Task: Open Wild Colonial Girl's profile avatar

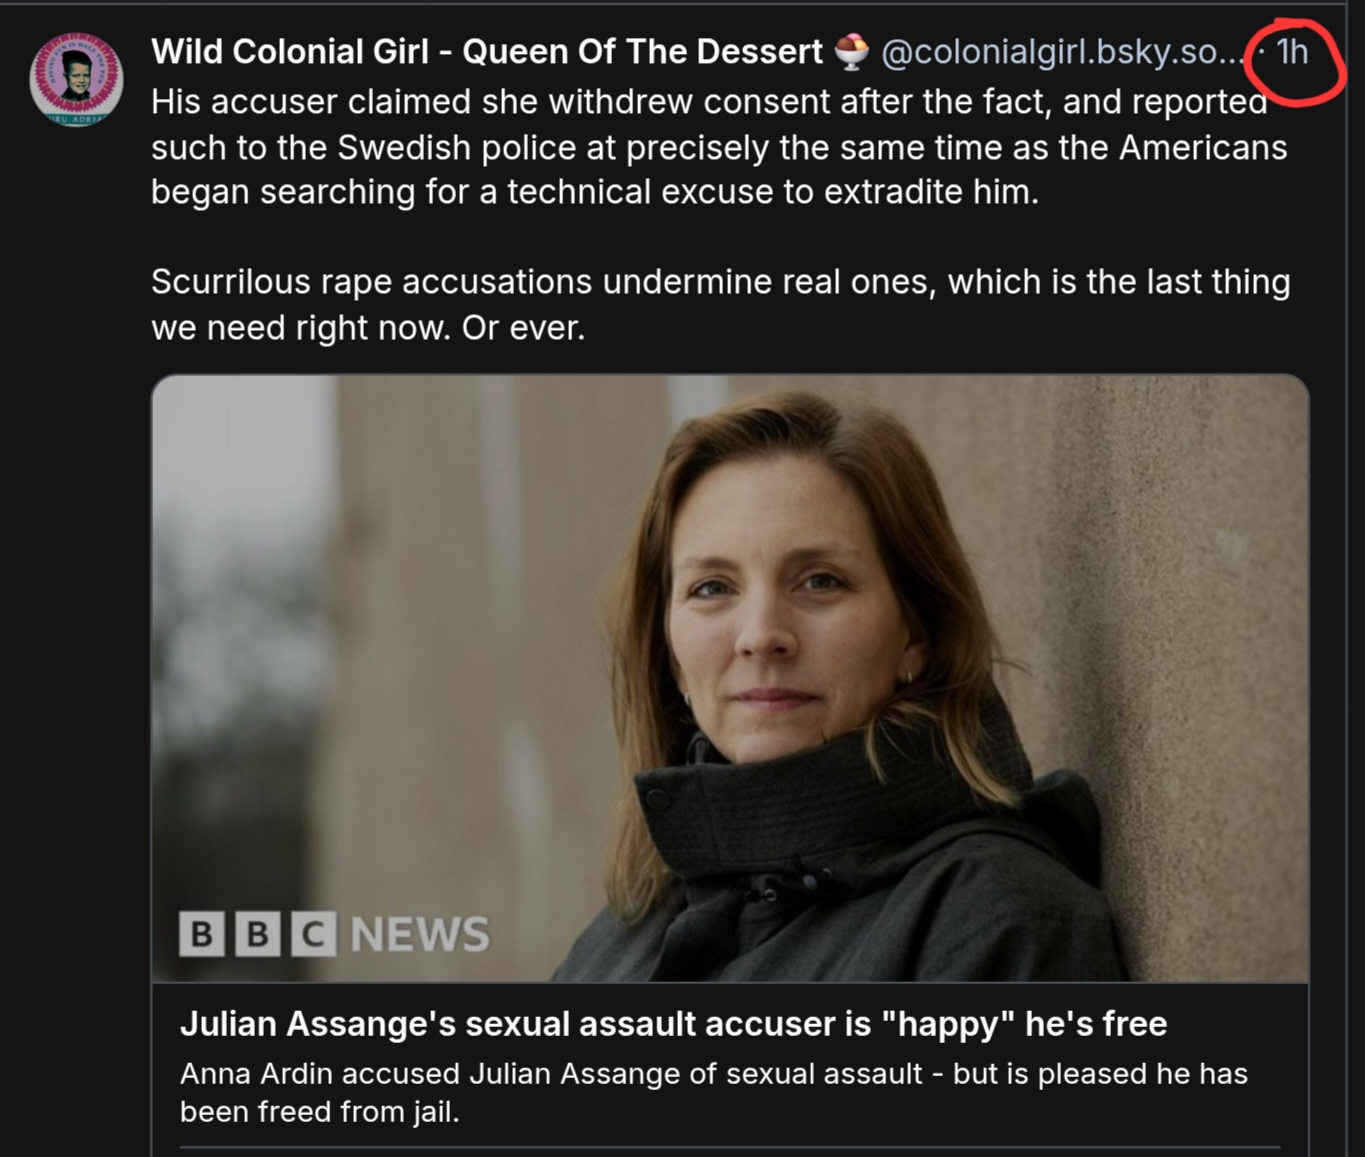Action: click(x=76, y=79)
